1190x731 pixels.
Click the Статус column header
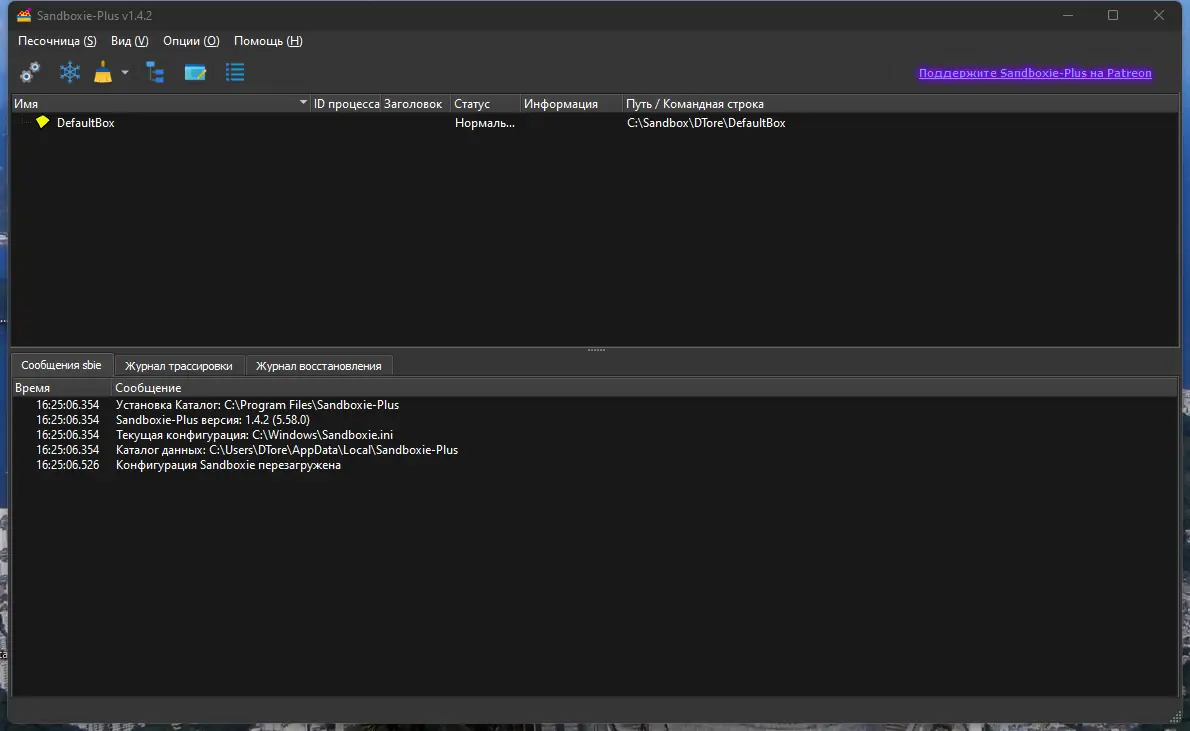pos(485,103)
